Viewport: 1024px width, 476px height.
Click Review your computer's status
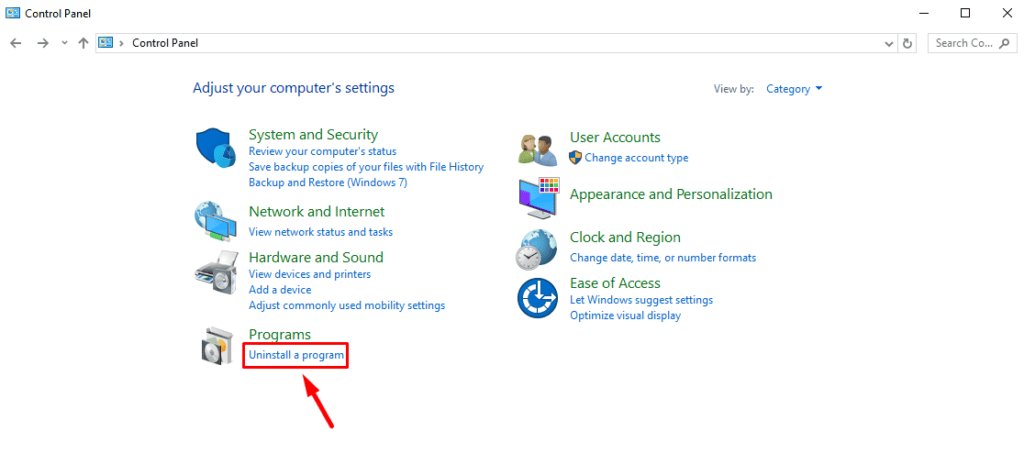coord(323,151)
